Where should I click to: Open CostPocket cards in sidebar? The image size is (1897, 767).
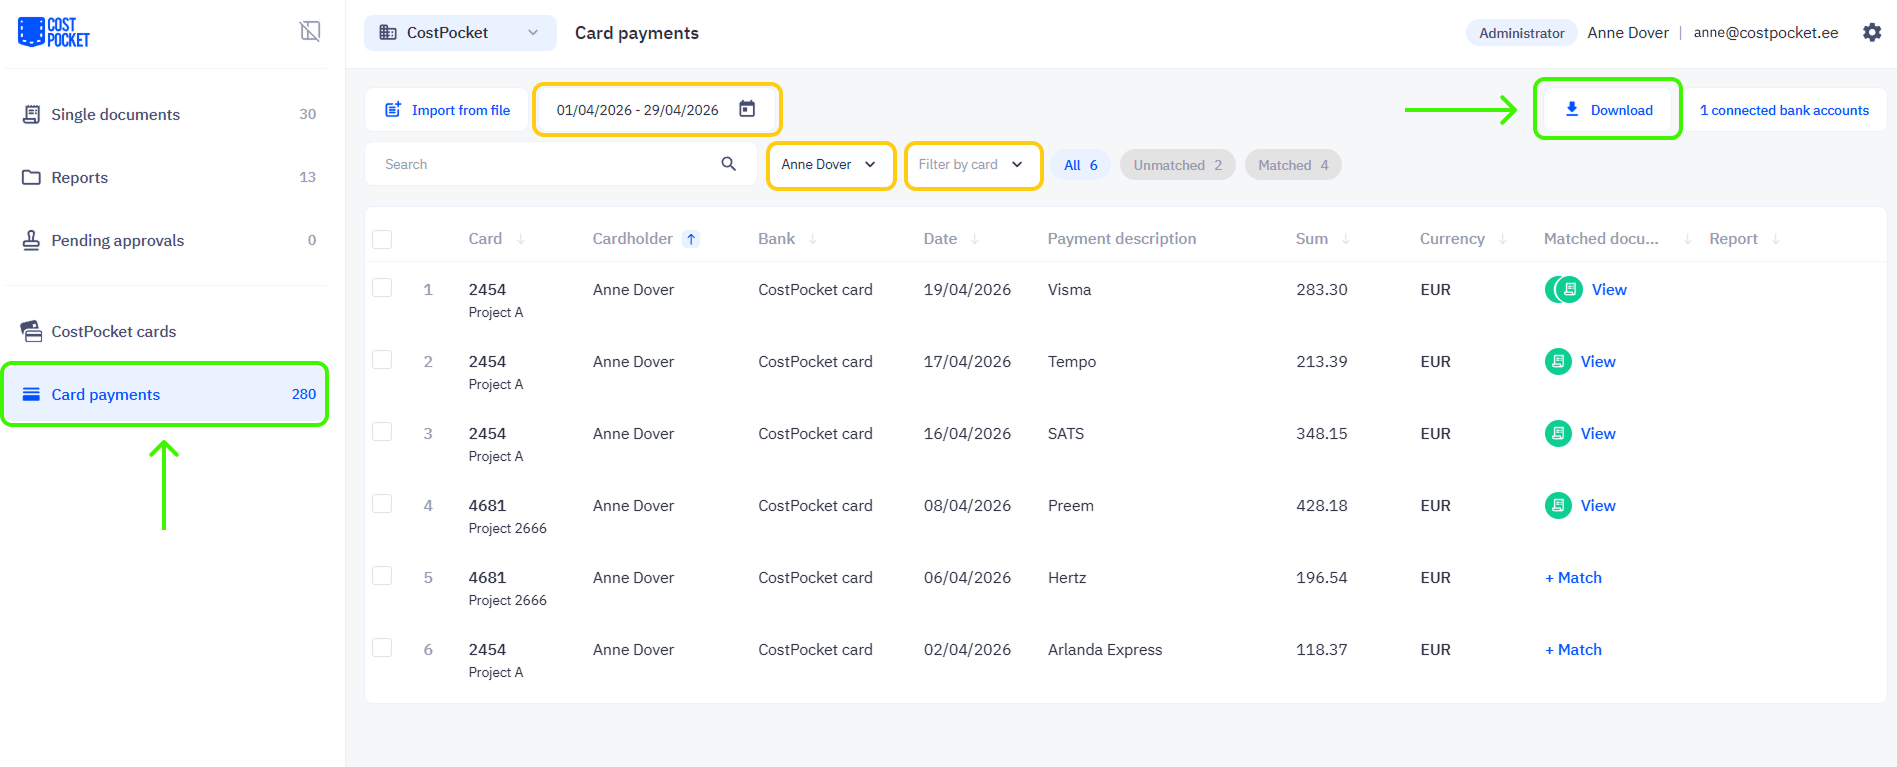[167, 331]
